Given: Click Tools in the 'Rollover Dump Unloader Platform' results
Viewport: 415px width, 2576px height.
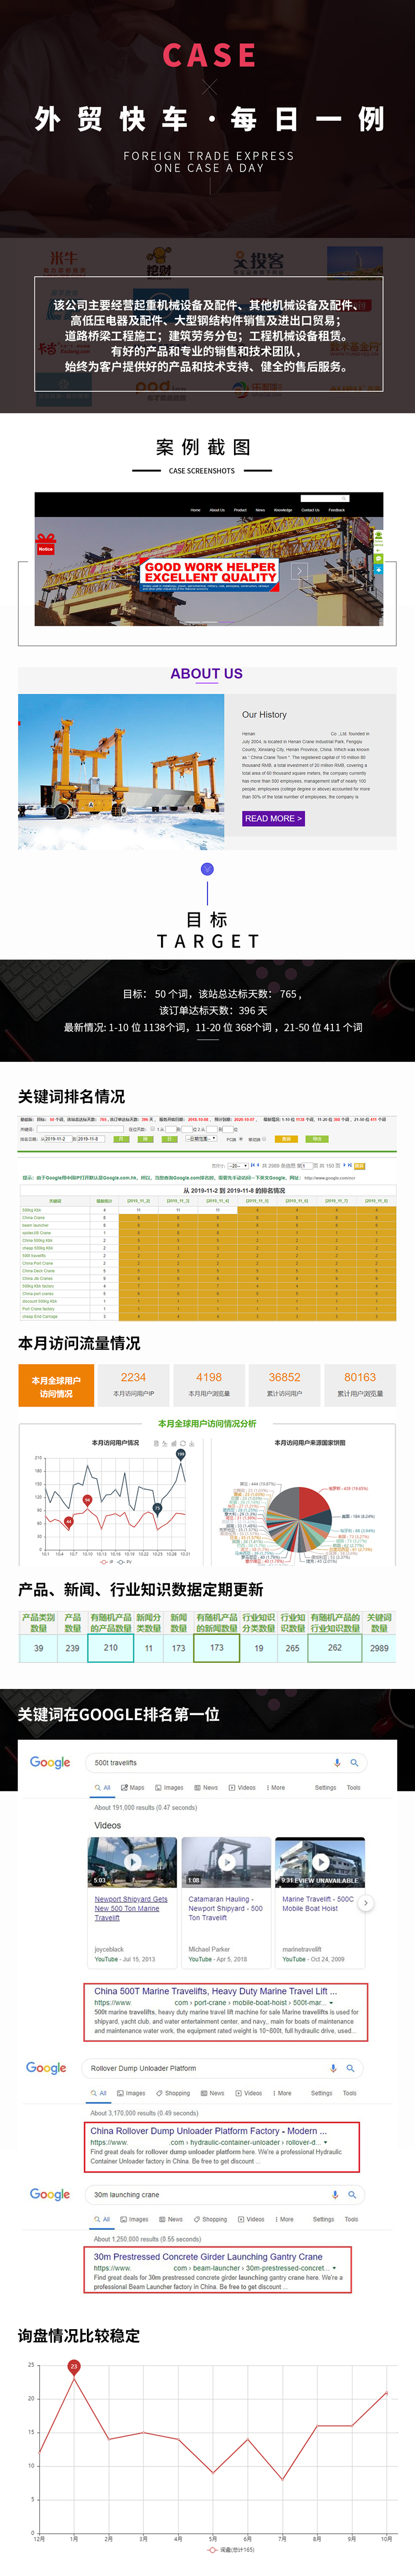Looking at the screenshot, I should pyautogui.click(x=349, y=2093).
